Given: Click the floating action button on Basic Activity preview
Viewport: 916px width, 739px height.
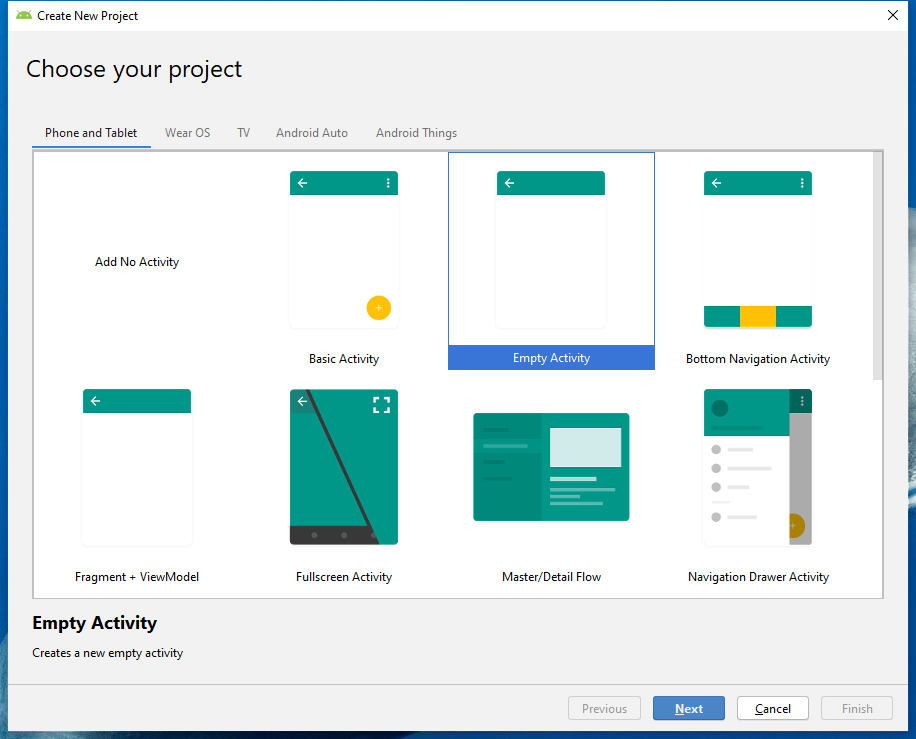Looking at the screenshot, I should 379,308.
